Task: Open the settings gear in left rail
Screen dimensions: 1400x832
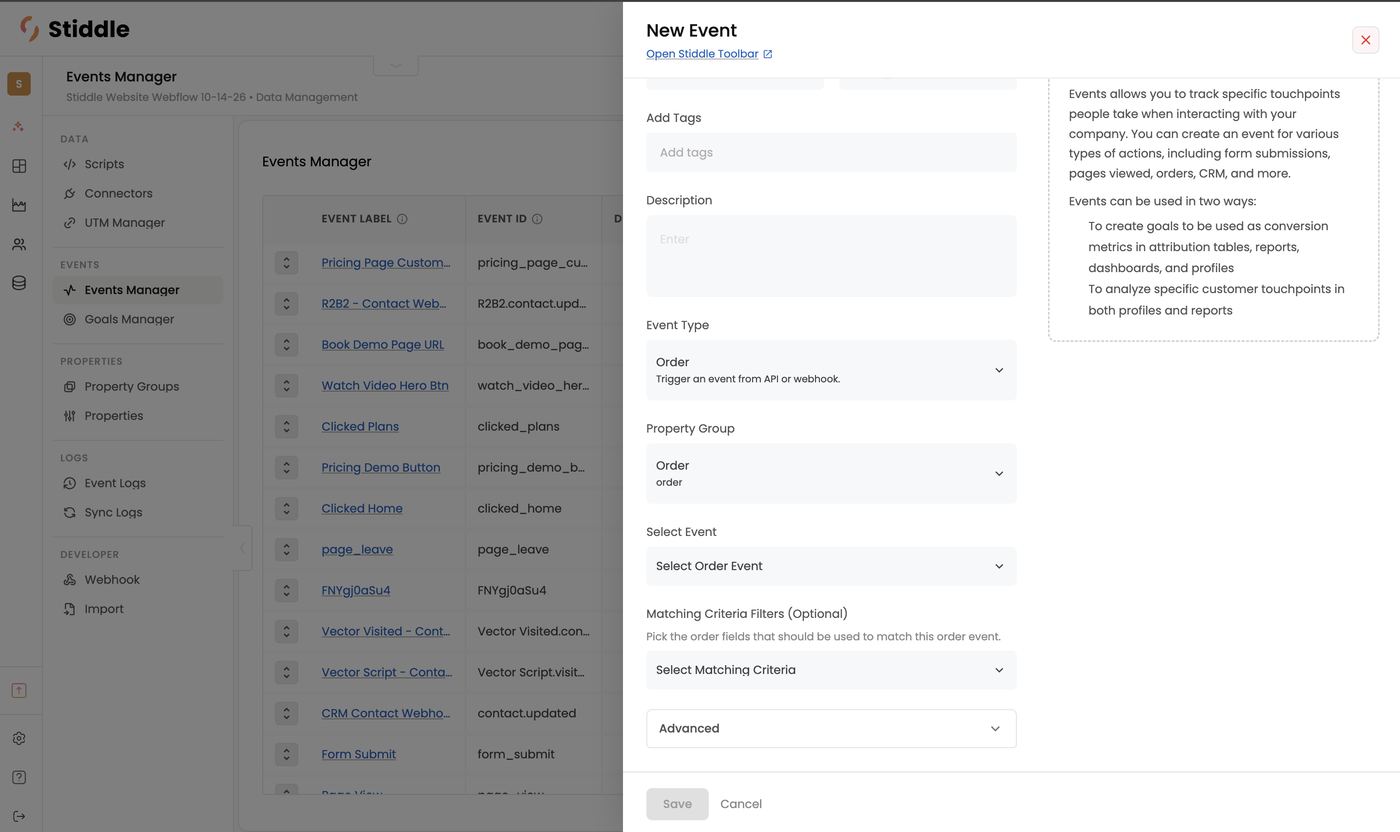Action: click(x=19, y=738)
